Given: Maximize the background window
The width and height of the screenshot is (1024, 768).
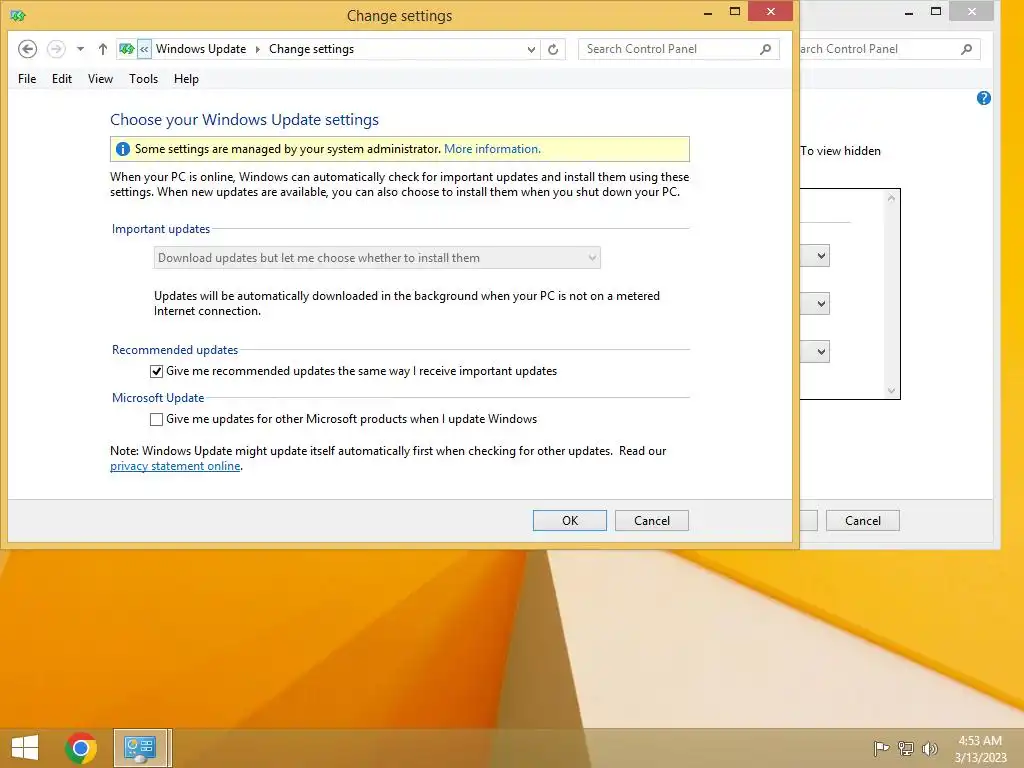Looking at the screenshot, I should [x=936, y=12].
